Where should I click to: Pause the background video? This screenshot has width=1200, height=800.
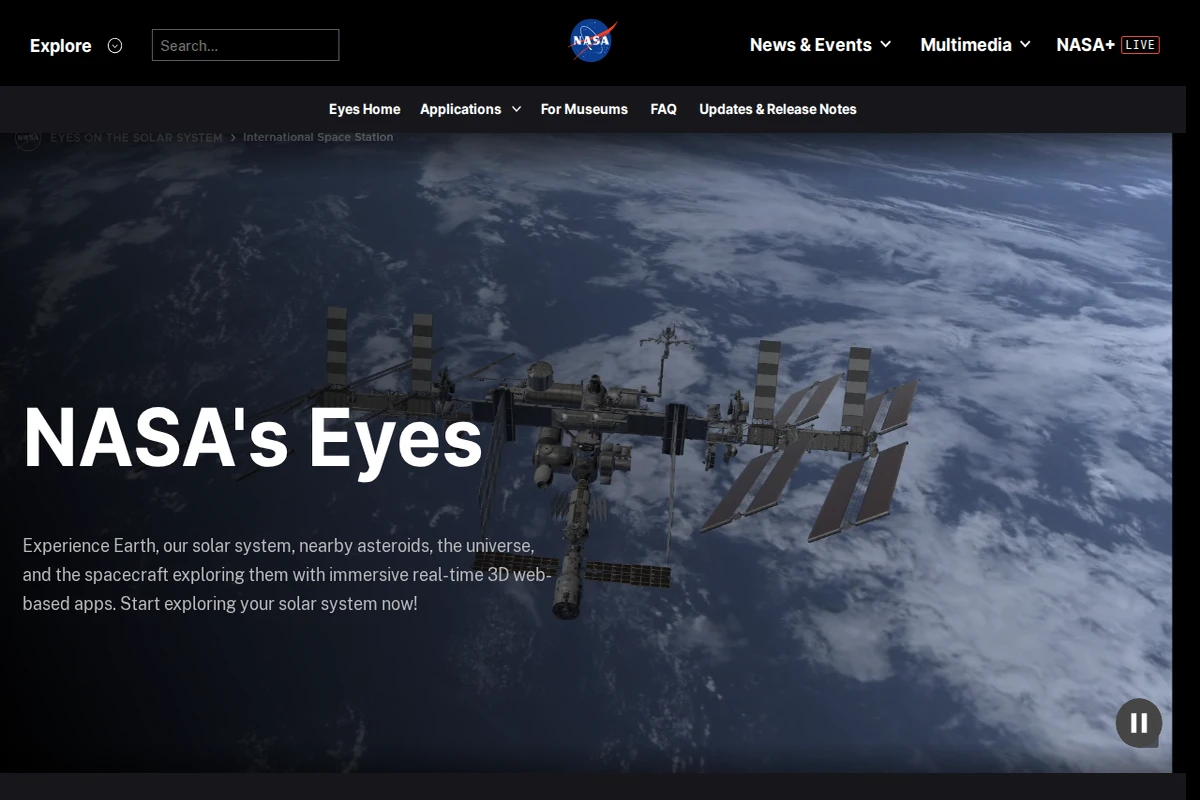(1139, 722)
